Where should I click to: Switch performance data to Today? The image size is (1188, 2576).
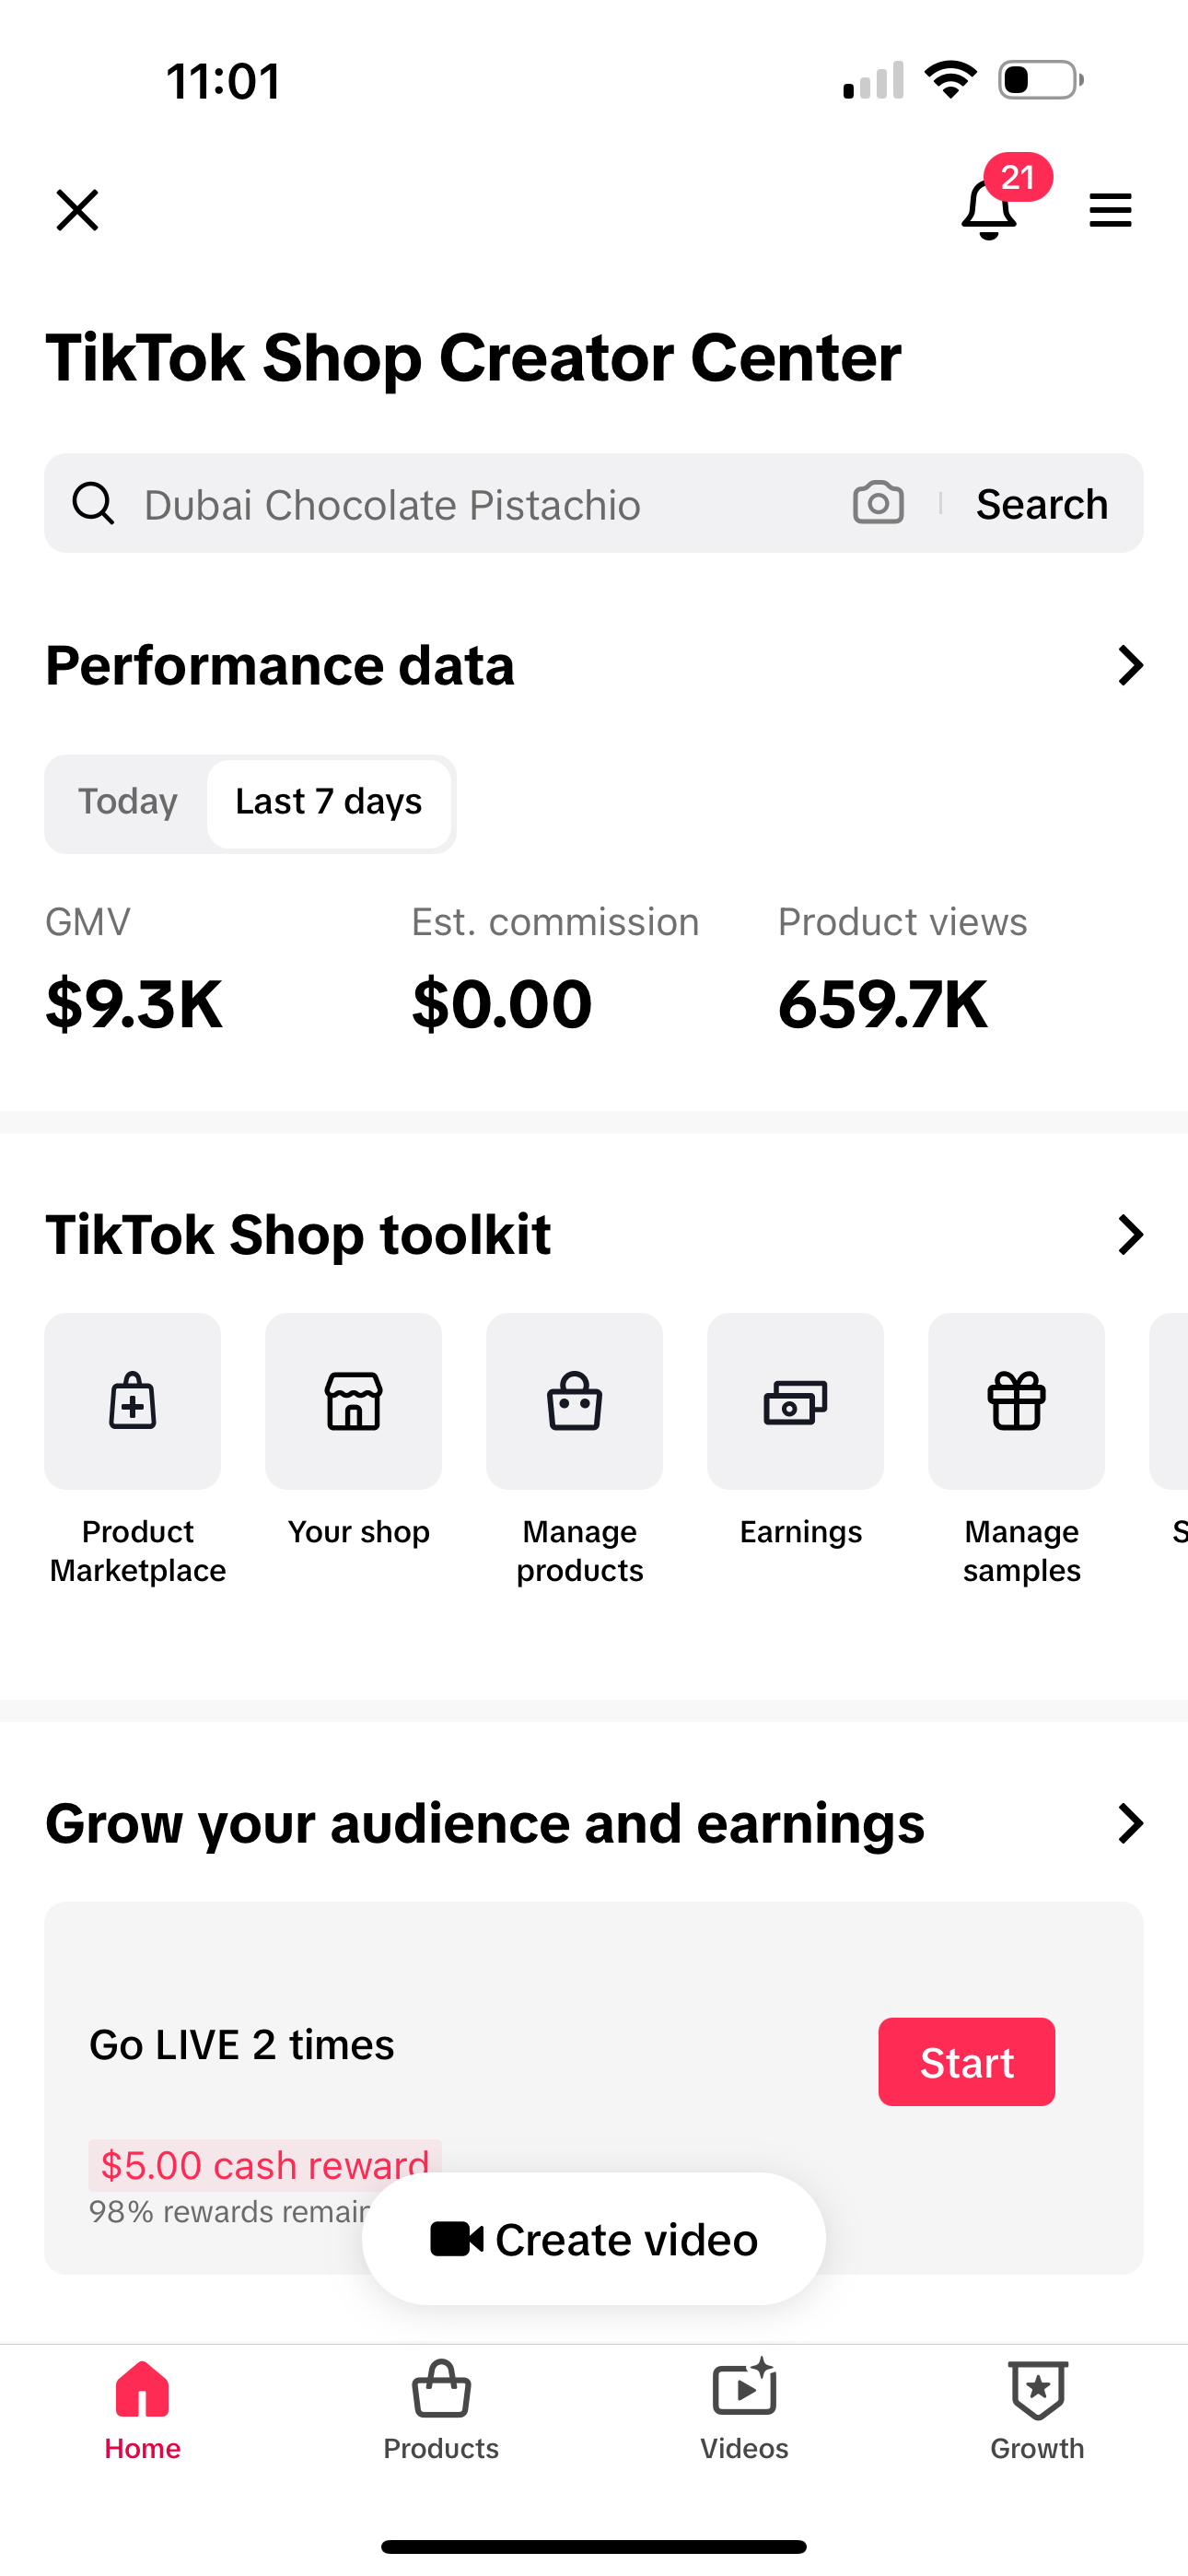(128, 802)
